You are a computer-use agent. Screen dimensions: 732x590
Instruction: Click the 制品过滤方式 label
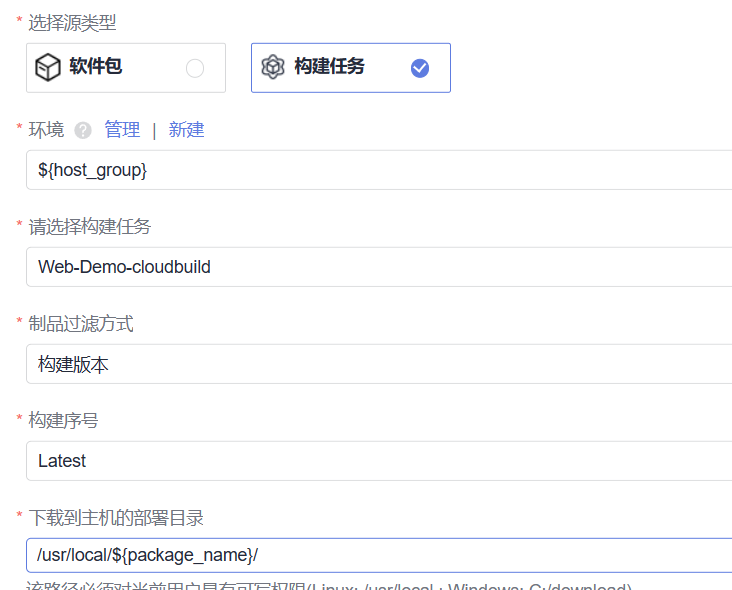pos(81,323)
